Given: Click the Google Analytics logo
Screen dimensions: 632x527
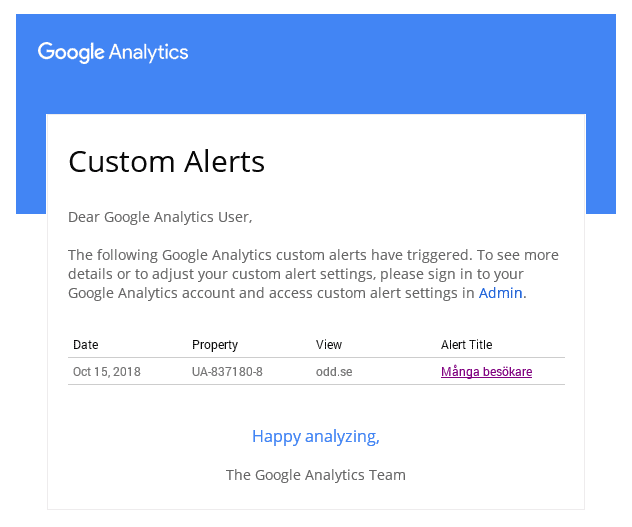Looking at the screenshot, I should [x=113, y=52].
